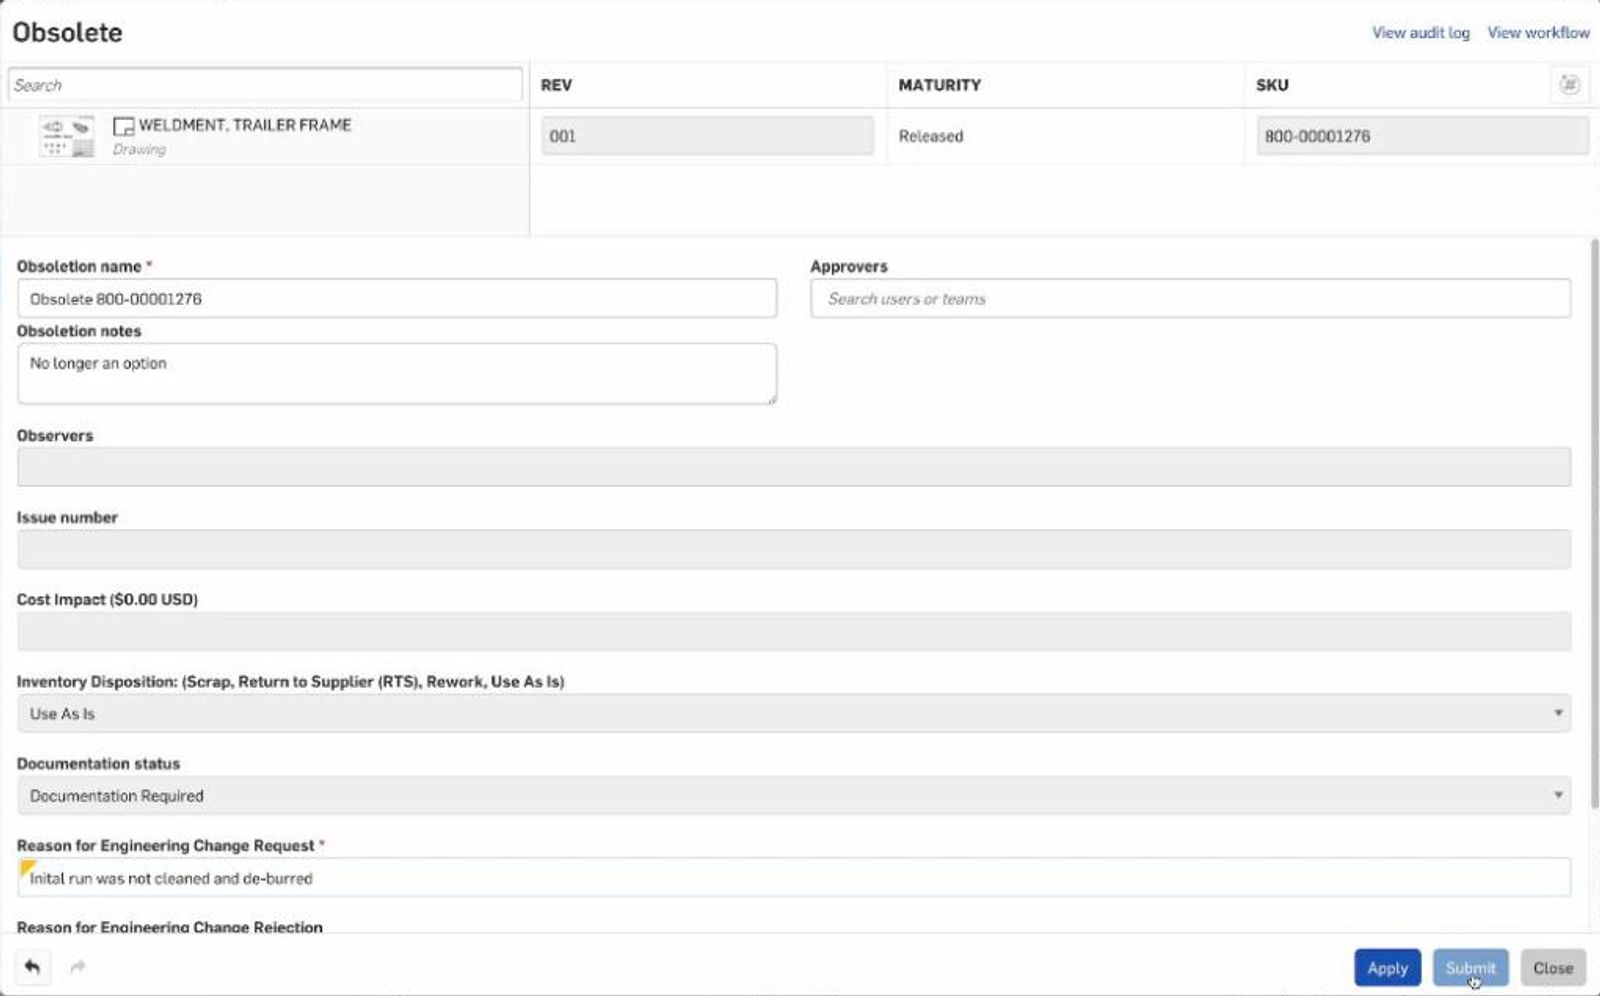
Task: Submit the obsoletion request
Action: click(x=1469, y=968)
